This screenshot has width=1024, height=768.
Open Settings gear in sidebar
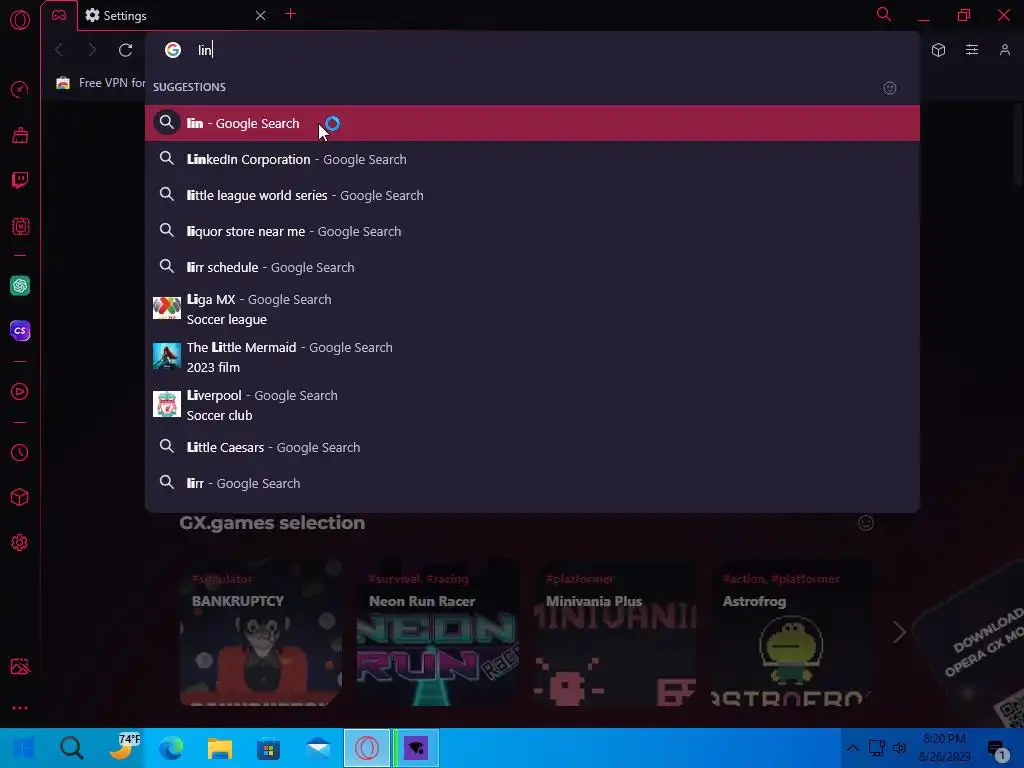[x=20, y=543]
